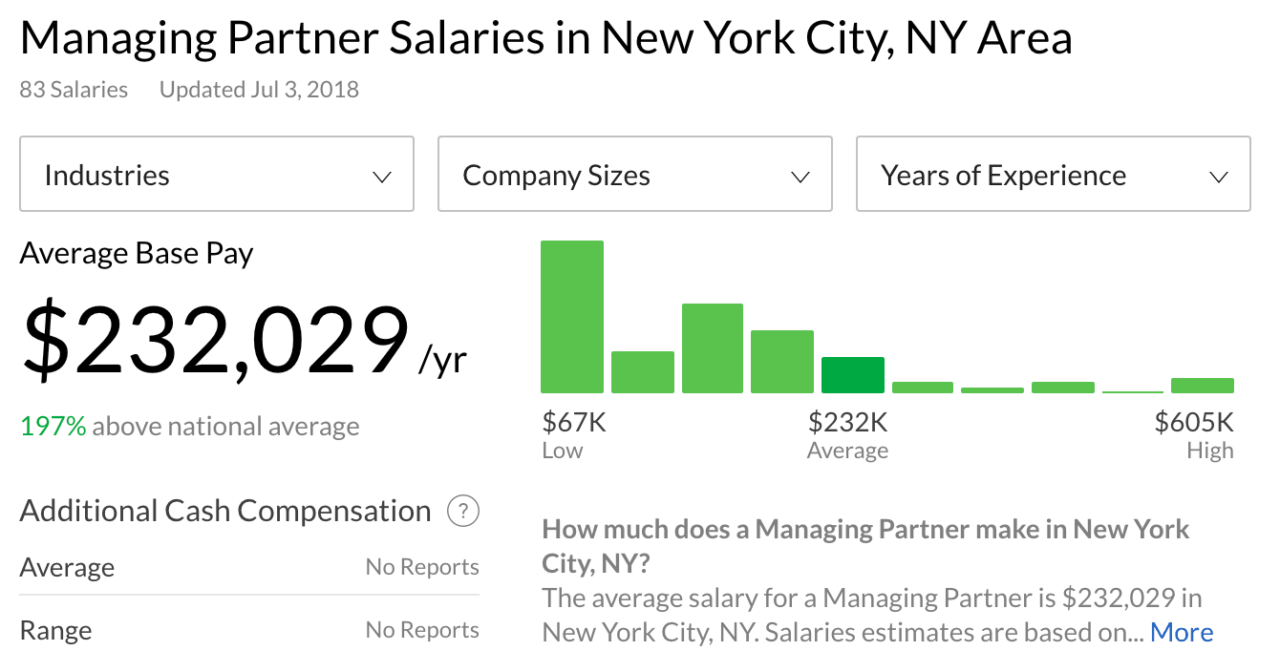Screen dimensions: 1280x672
Task: Click the 83 Salaries count text
Action: pyautogui.click(x=73, y=89)
